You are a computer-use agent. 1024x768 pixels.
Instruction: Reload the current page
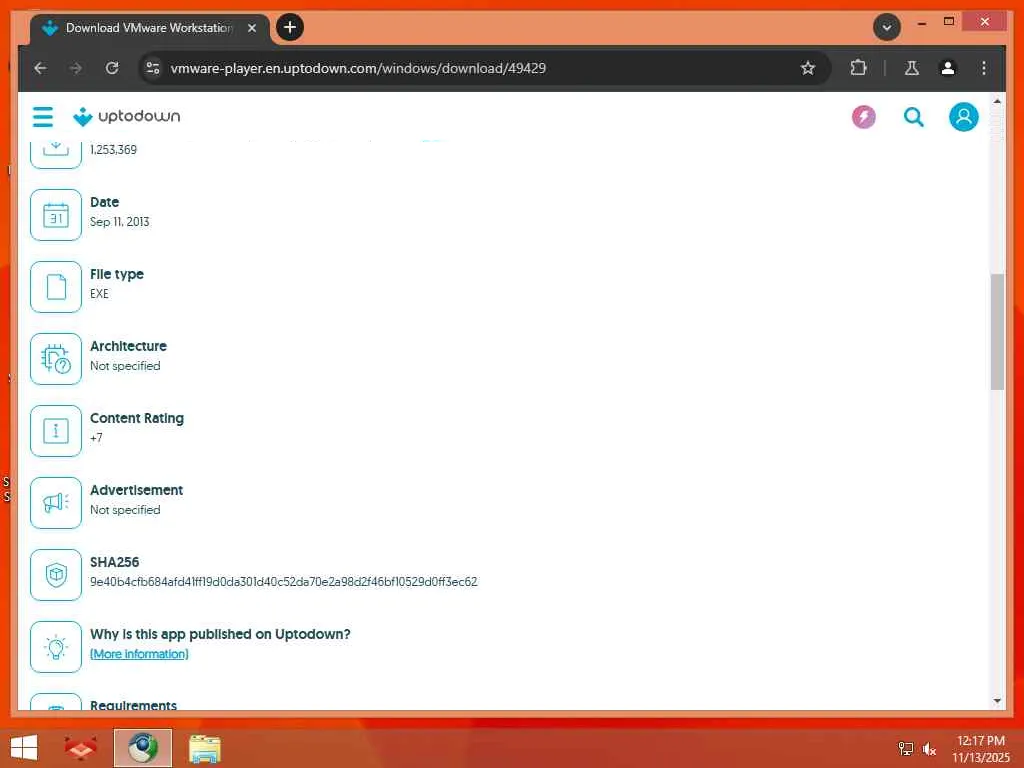pos(112,68)
